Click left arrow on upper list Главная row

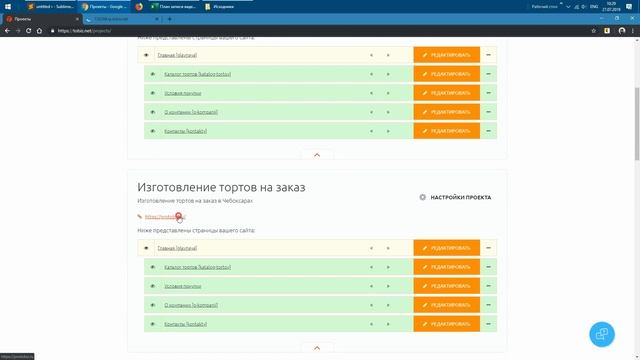point(371,55)
